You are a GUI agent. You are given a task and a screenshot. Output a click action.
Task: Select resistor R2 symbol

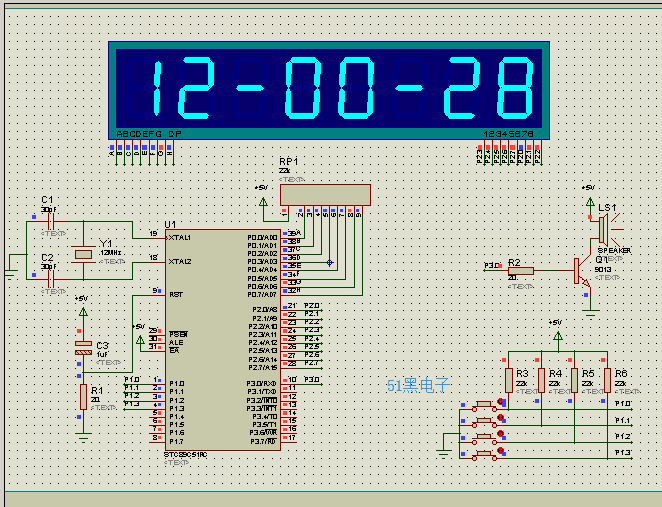pos(521,271)
